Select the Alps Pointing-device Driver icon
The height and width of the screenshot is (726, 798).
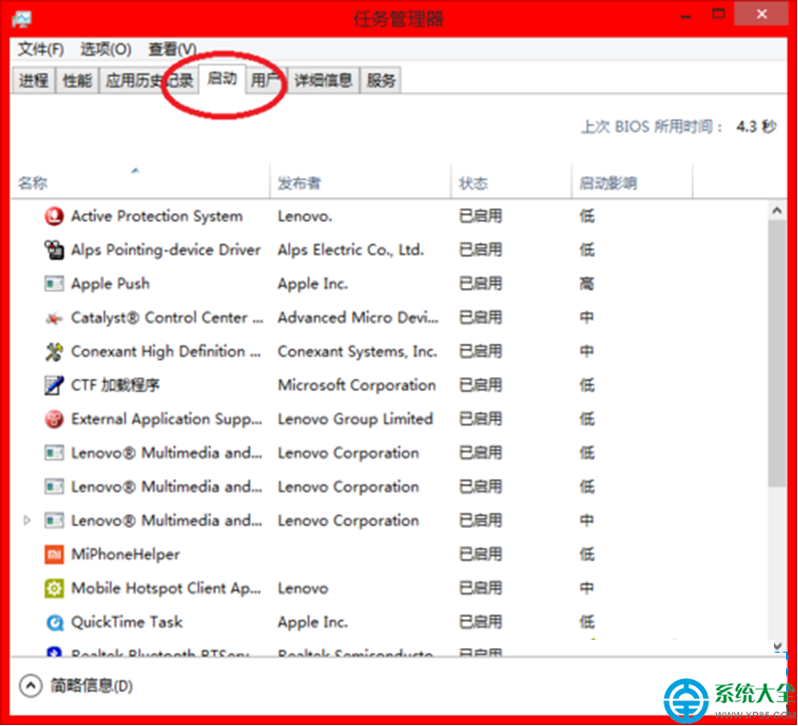pyautogui.click(x=54, y=250)
